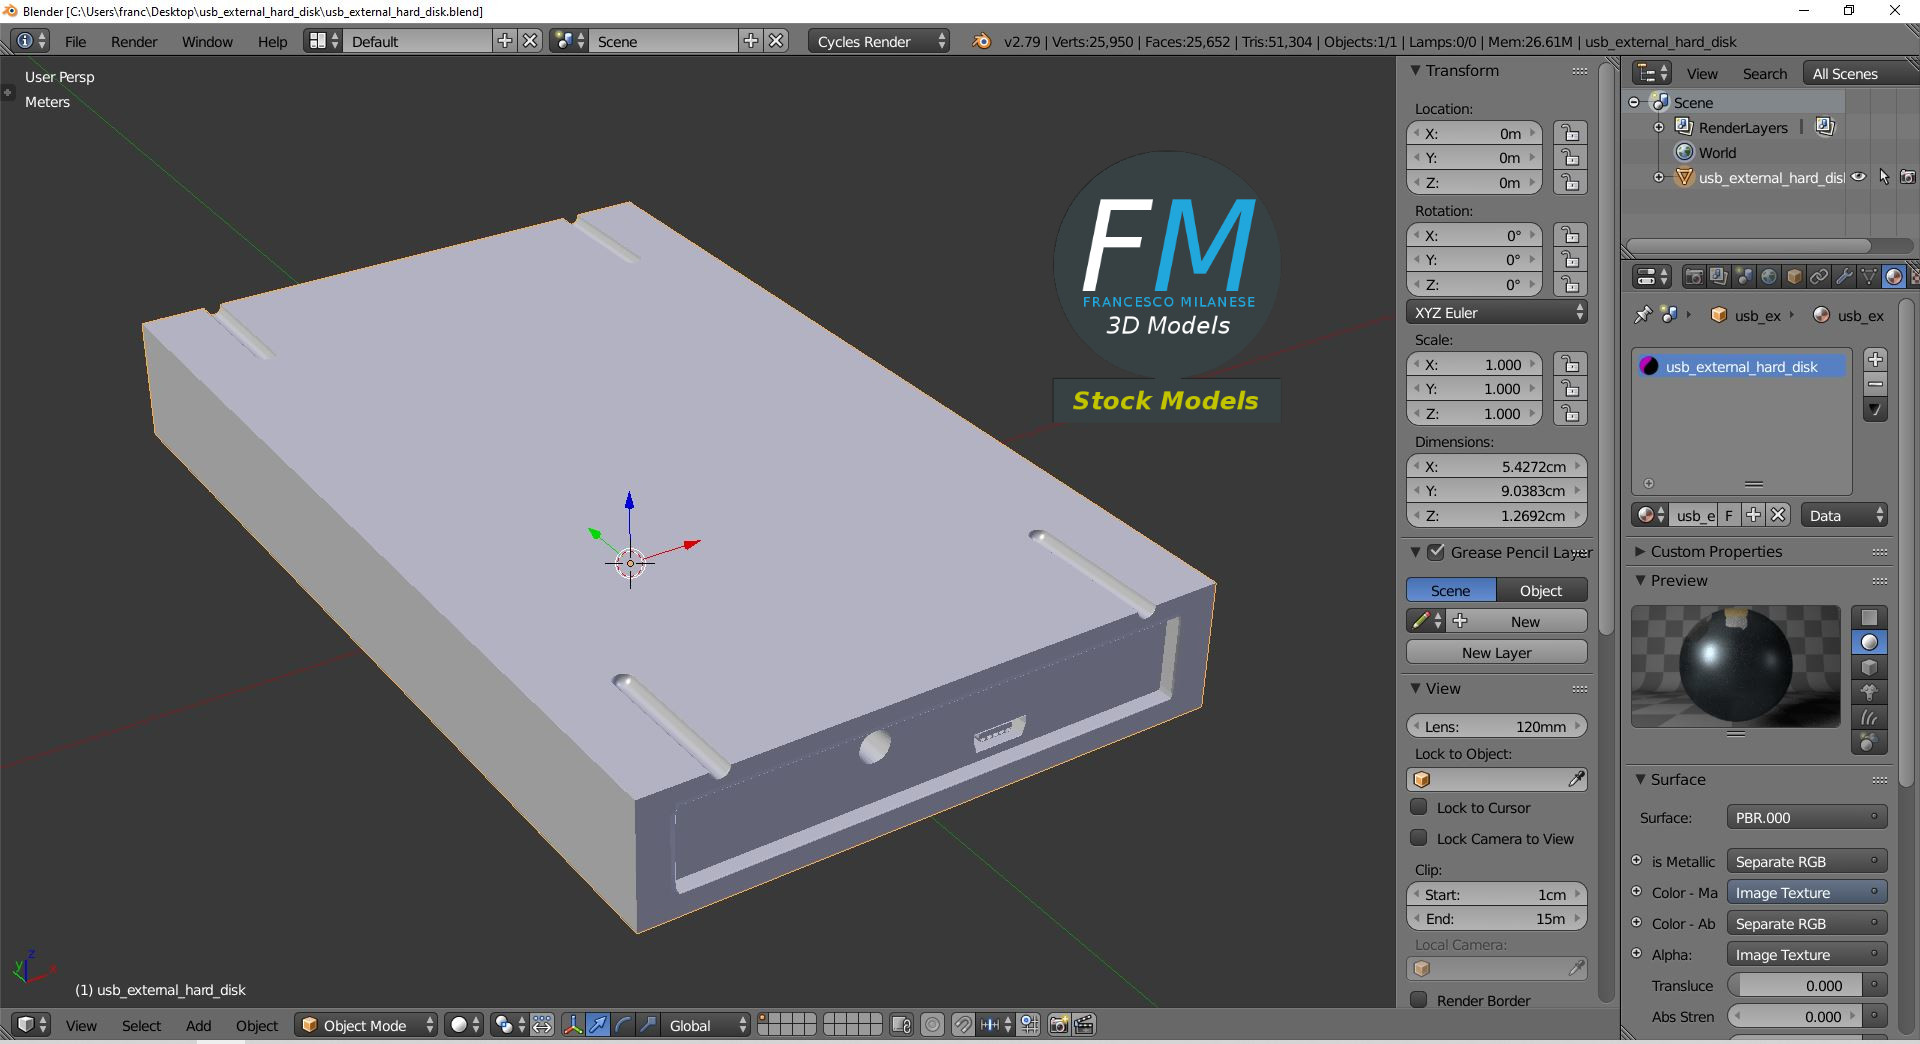The width and height of the screenshot is (1920, 1044).
Task: Toggle snap magnet icon in viewport header
Action: tap(963, 1025)
